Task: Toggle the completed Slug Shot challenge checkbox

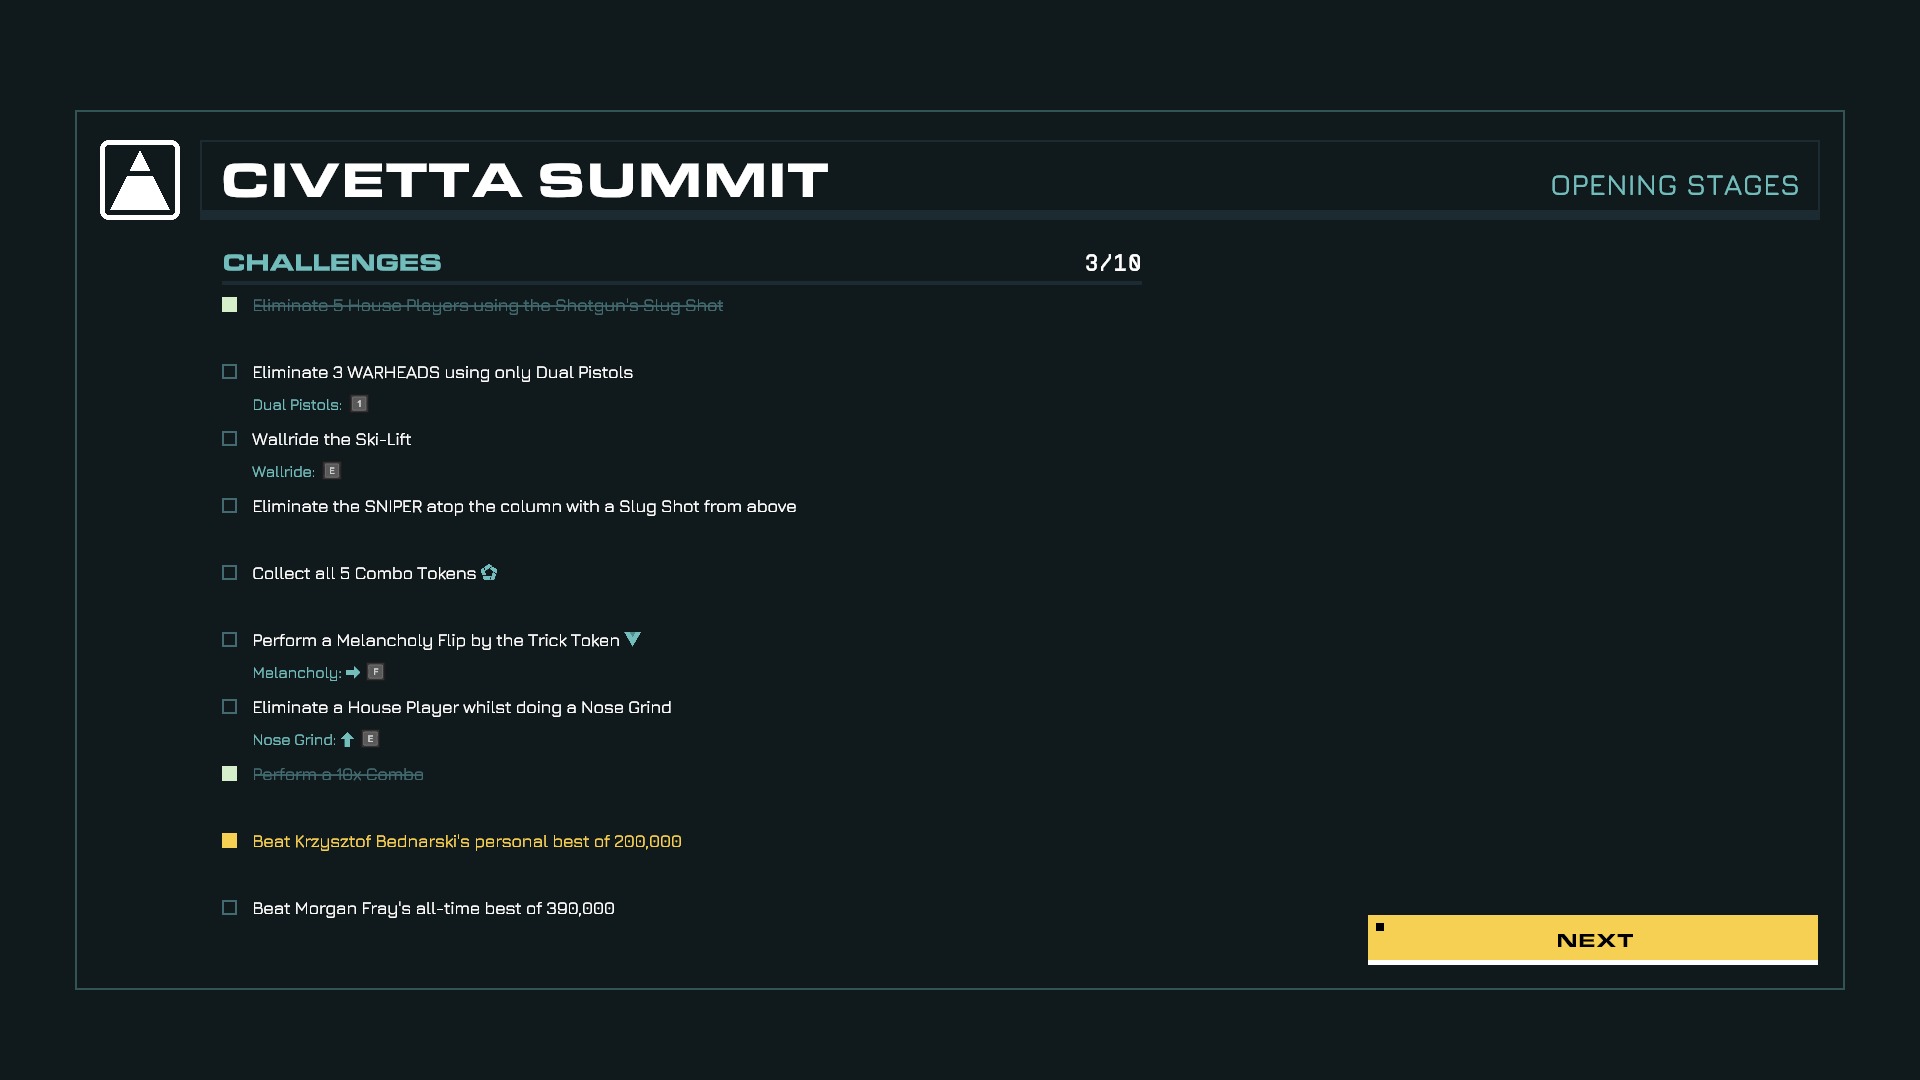Action: 230,305
